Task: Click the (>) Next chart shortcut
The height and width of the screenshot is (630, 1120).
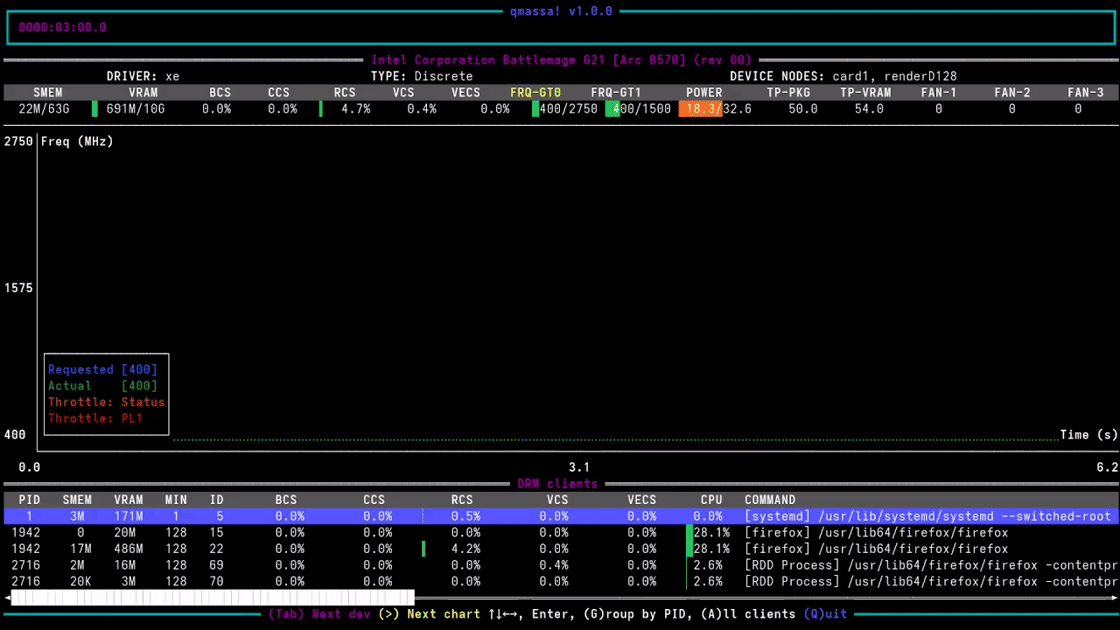Action: (429, 614)
